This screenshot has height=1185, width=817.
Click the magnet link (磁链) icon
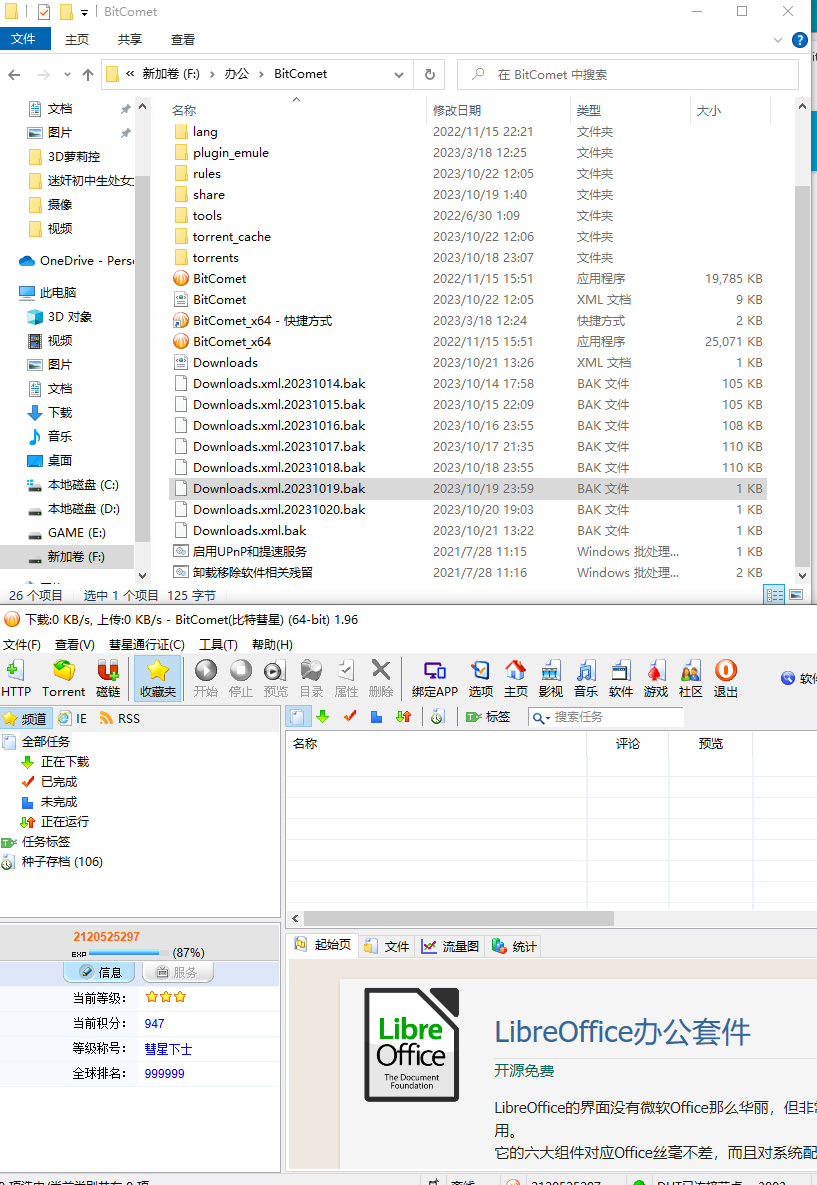pyautogui.click(x=108, y=677)
